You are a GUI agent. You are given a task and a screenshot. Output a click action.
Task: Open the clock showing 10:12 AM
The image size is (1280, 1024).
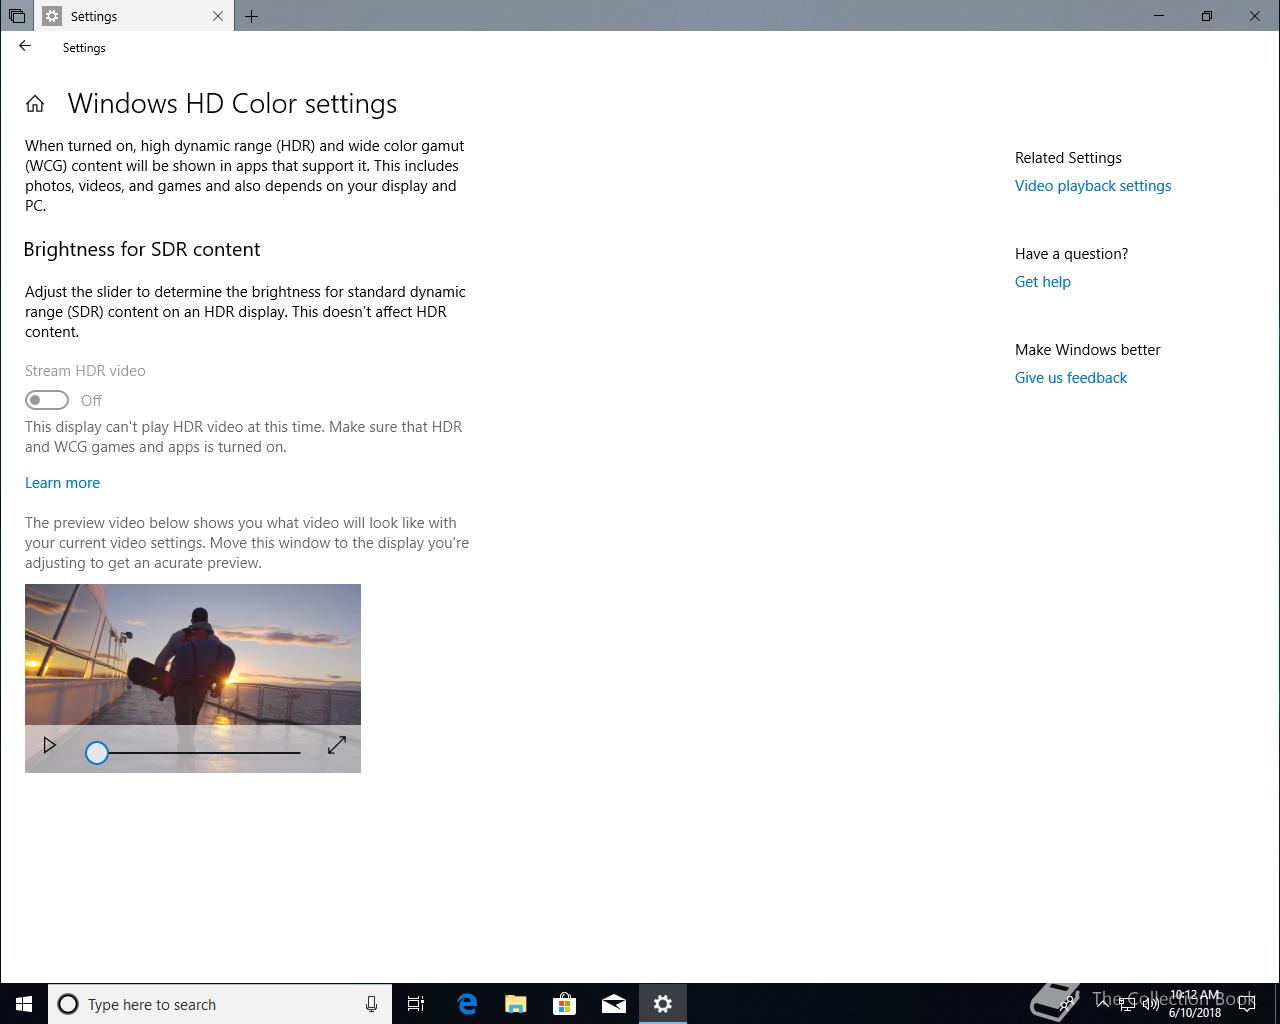1195,1004
